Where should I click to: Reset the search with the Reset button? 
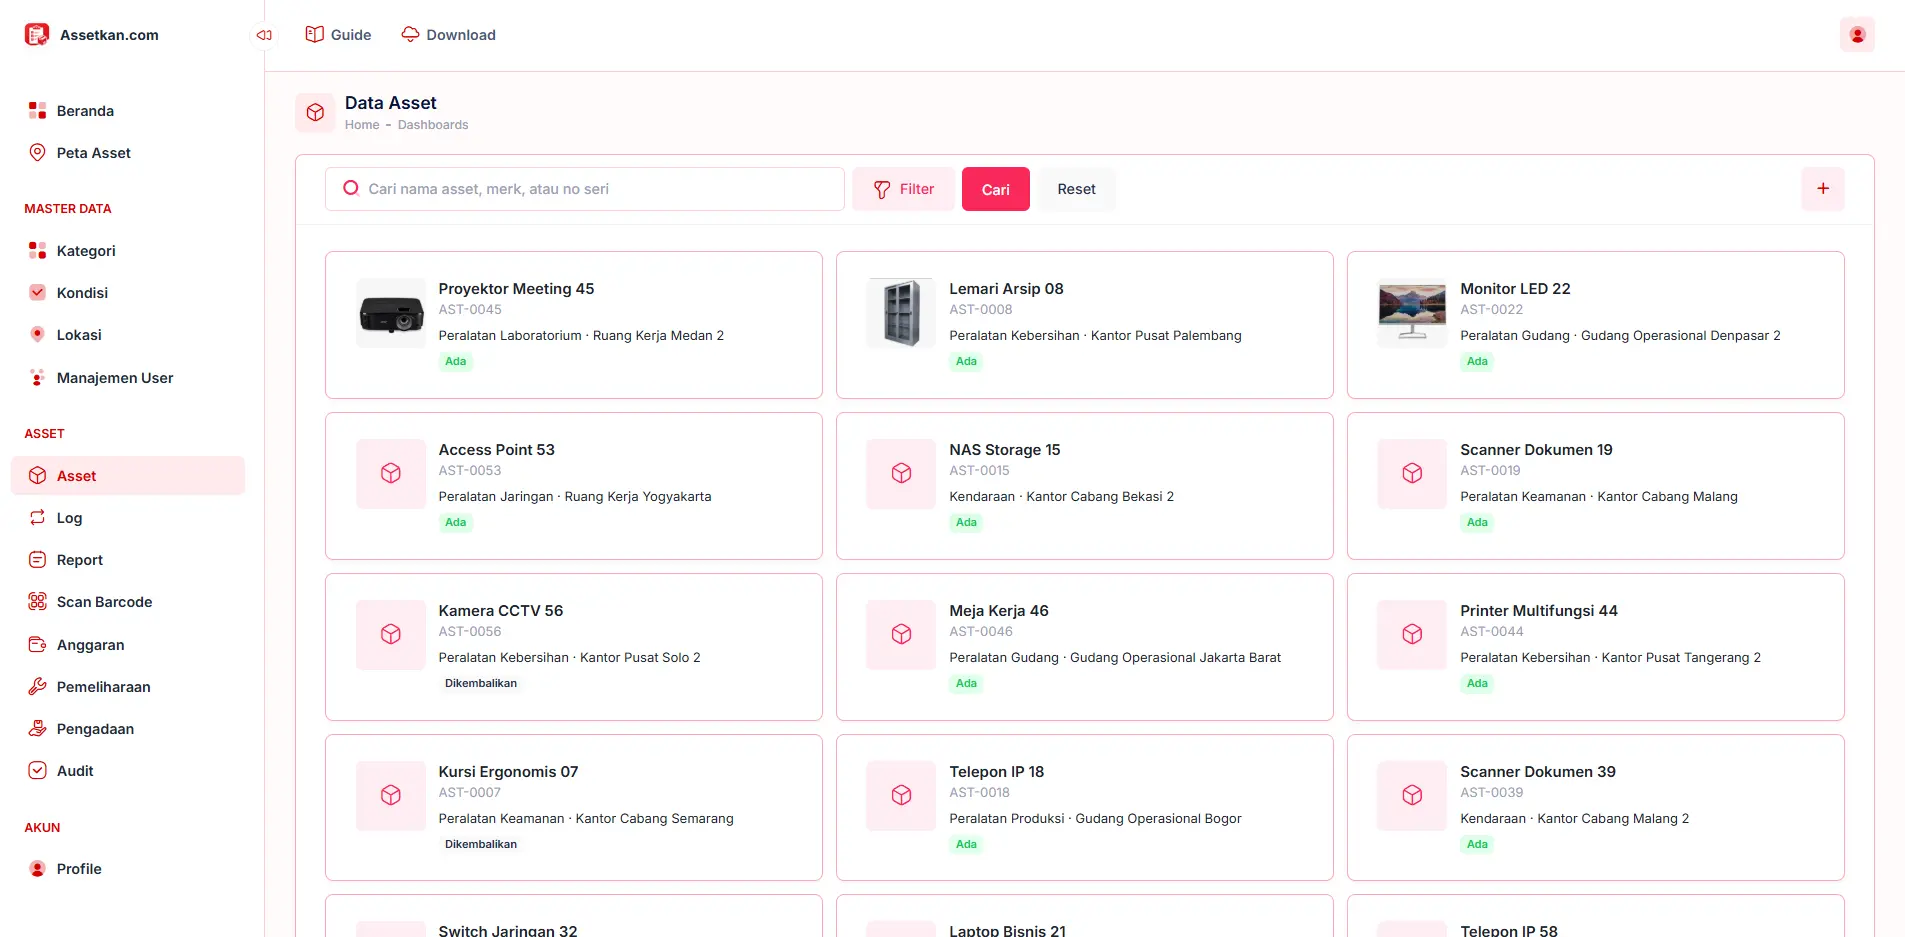click(x=1077, y=189)
